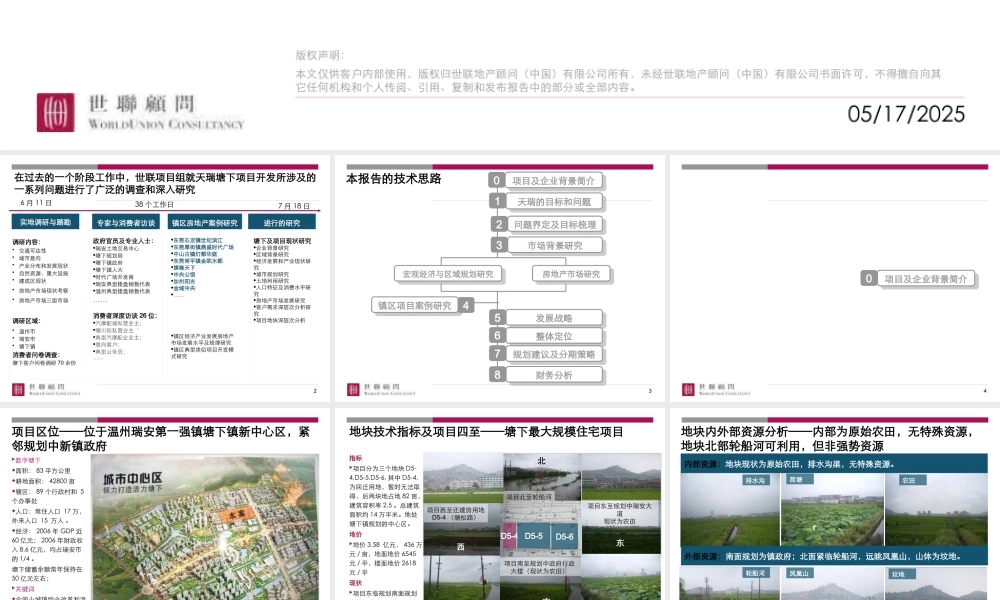
Task: Click step 4 镇区项目案例研究
Action: click(x=422, y=305)
